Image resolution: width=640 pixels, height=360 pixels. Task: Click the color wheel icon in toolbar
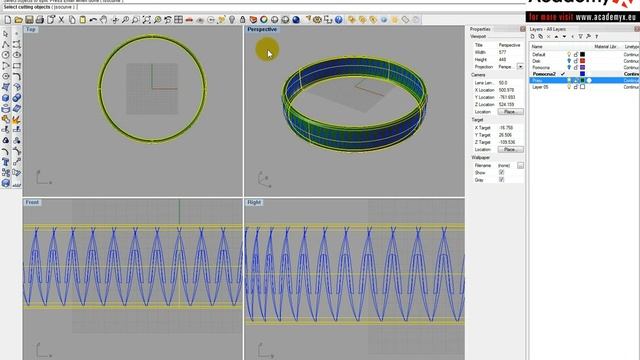pos(264,20)
